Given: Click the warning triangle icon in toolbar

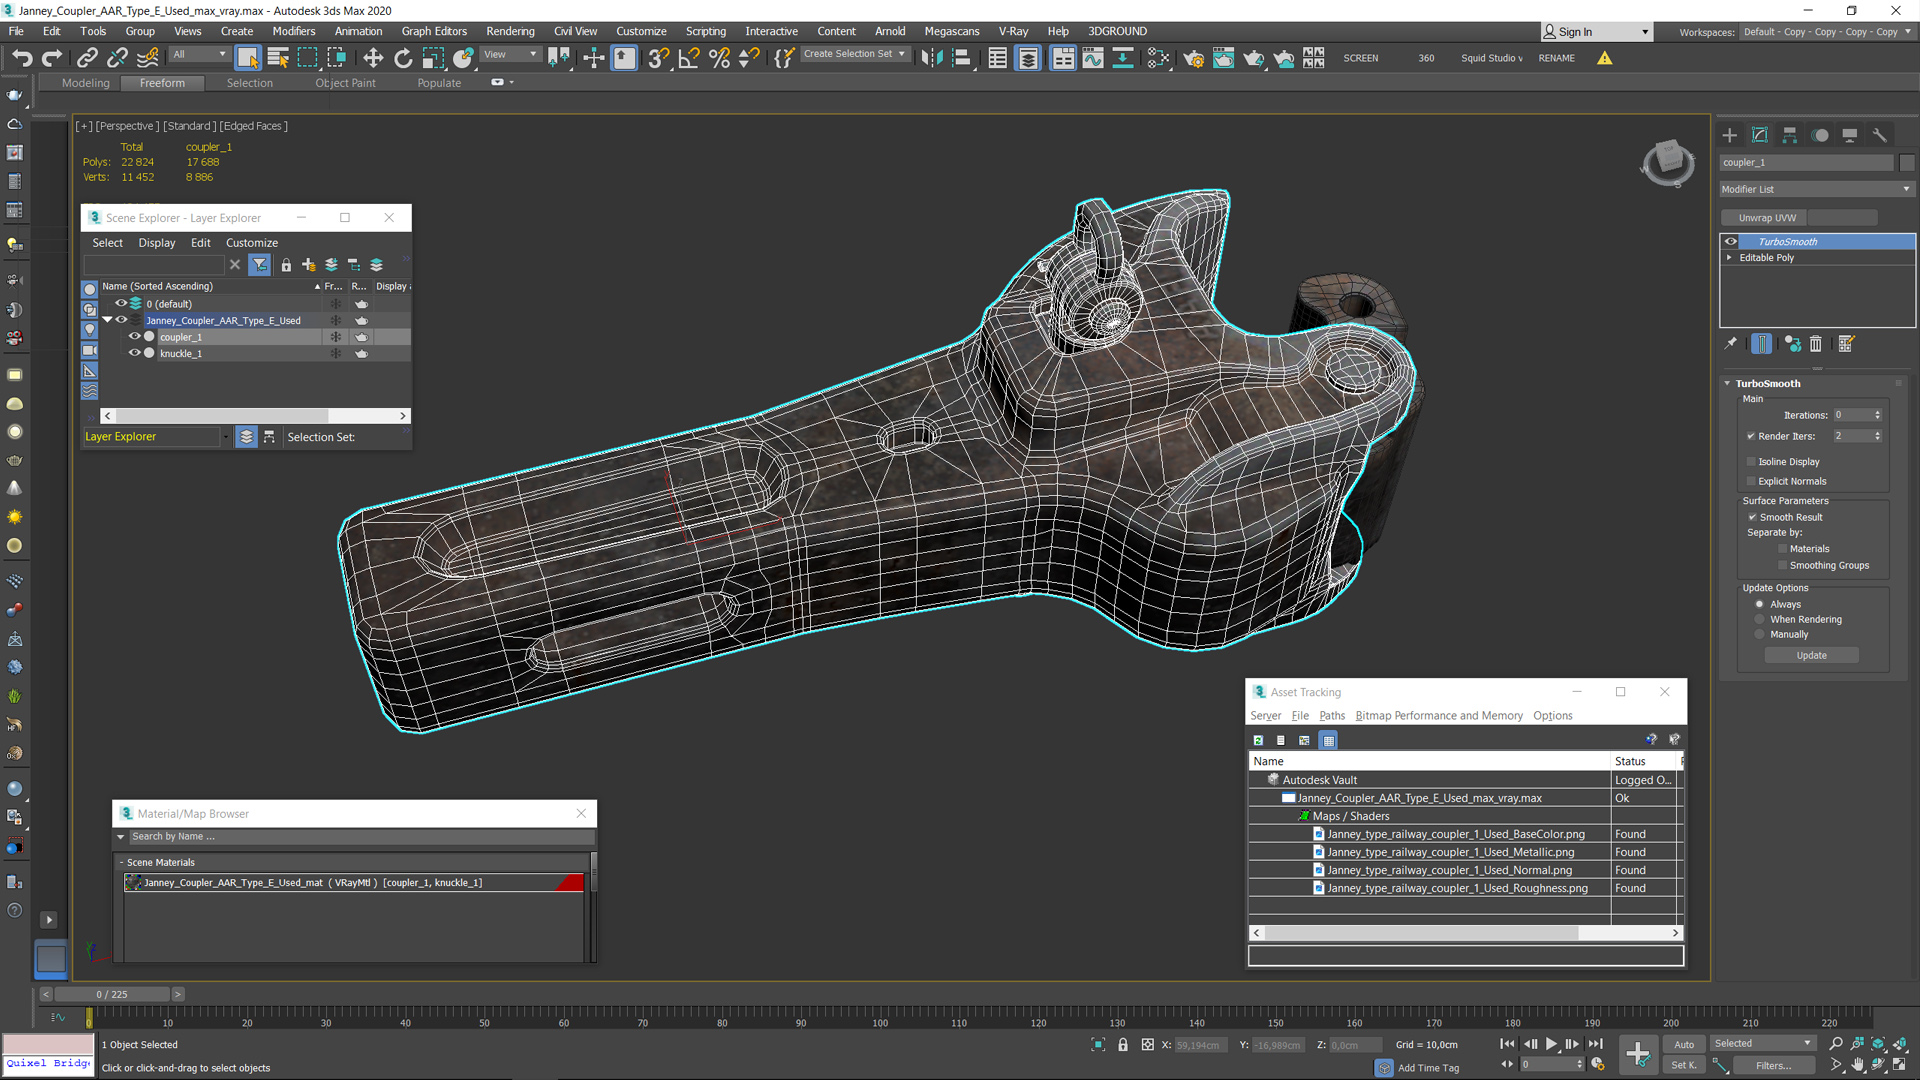Looking at the screenshot, I should [x=1605, y=58].
